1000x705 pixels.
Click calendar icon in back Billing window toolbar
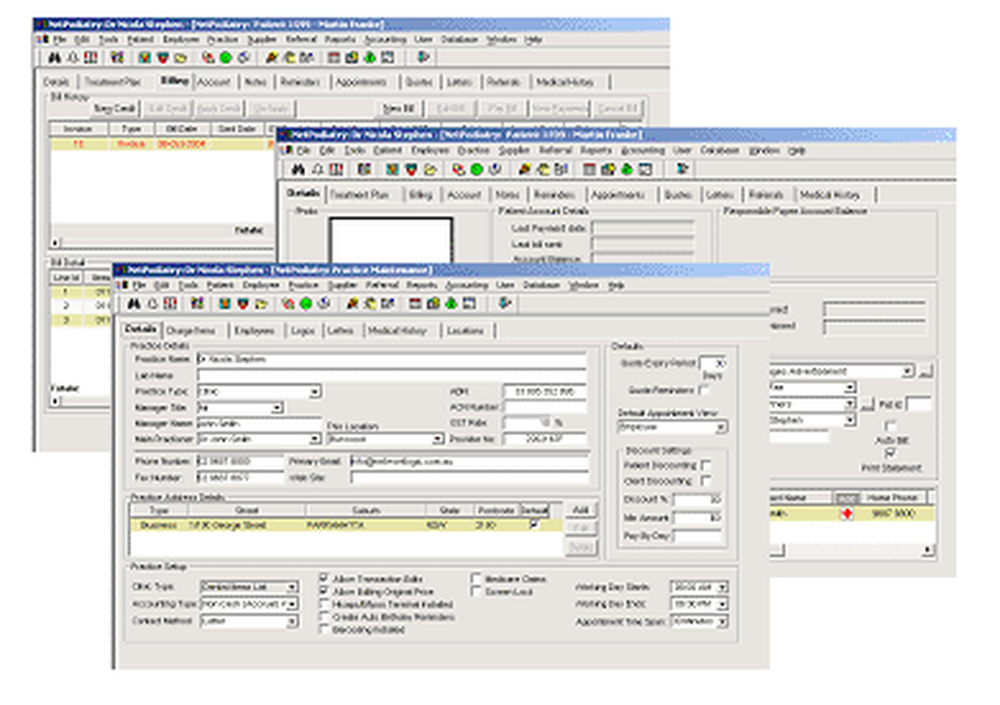(333, 57)
